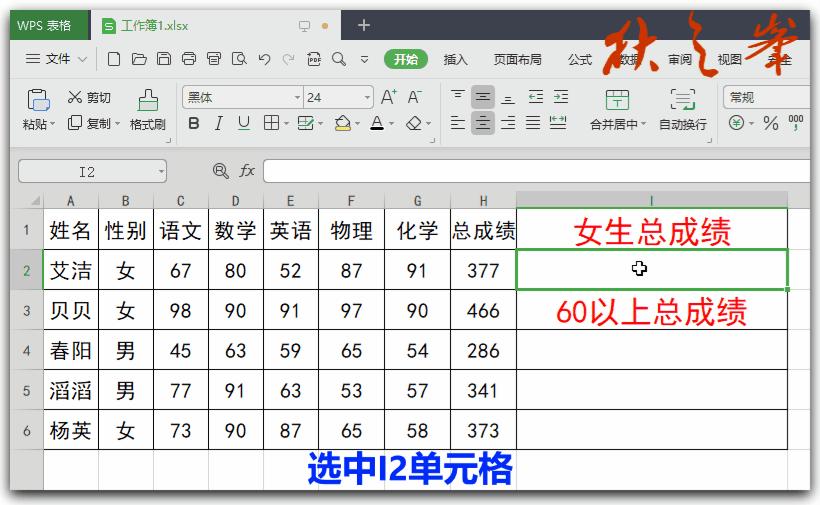Viewport: 820px width, 505px height.
Task: Apply justify alignment icon
Action: click(533, 123)
